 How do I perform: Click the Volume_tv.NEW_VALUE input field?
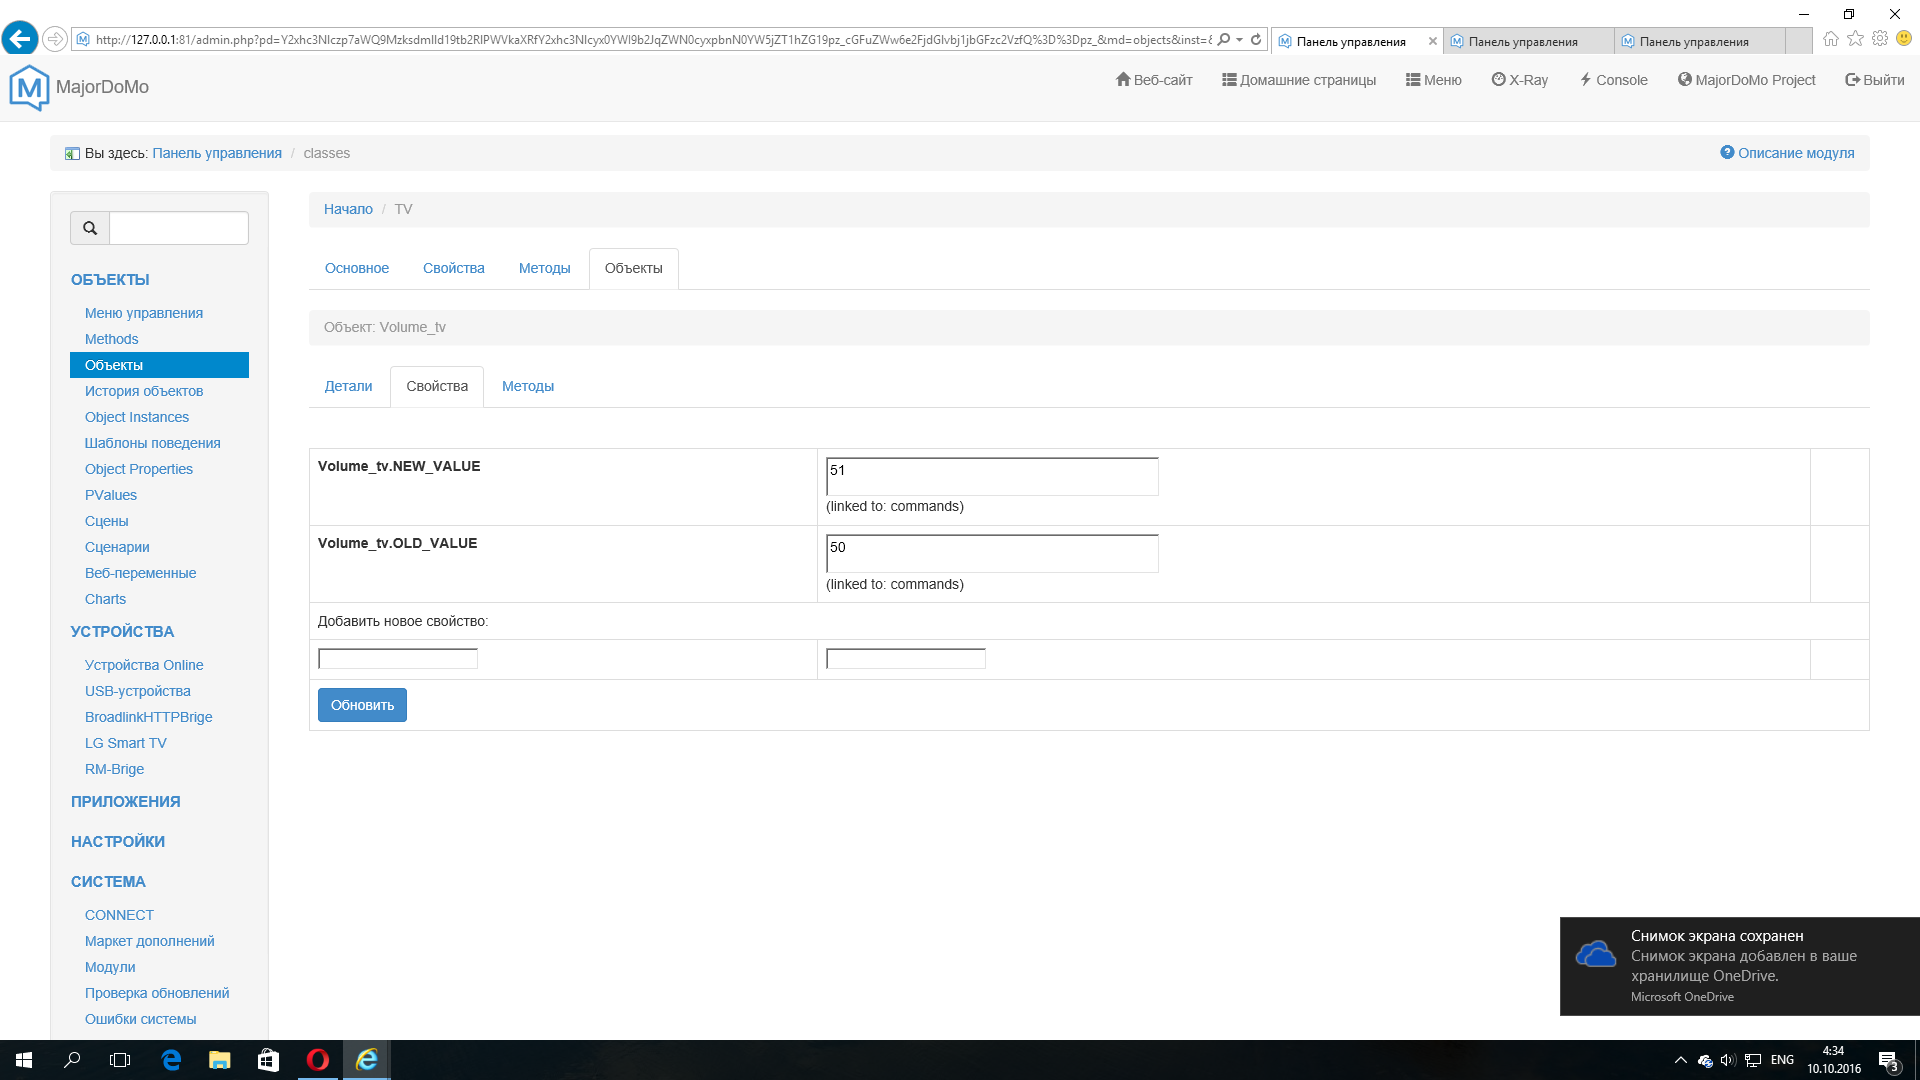click(991, 476)
